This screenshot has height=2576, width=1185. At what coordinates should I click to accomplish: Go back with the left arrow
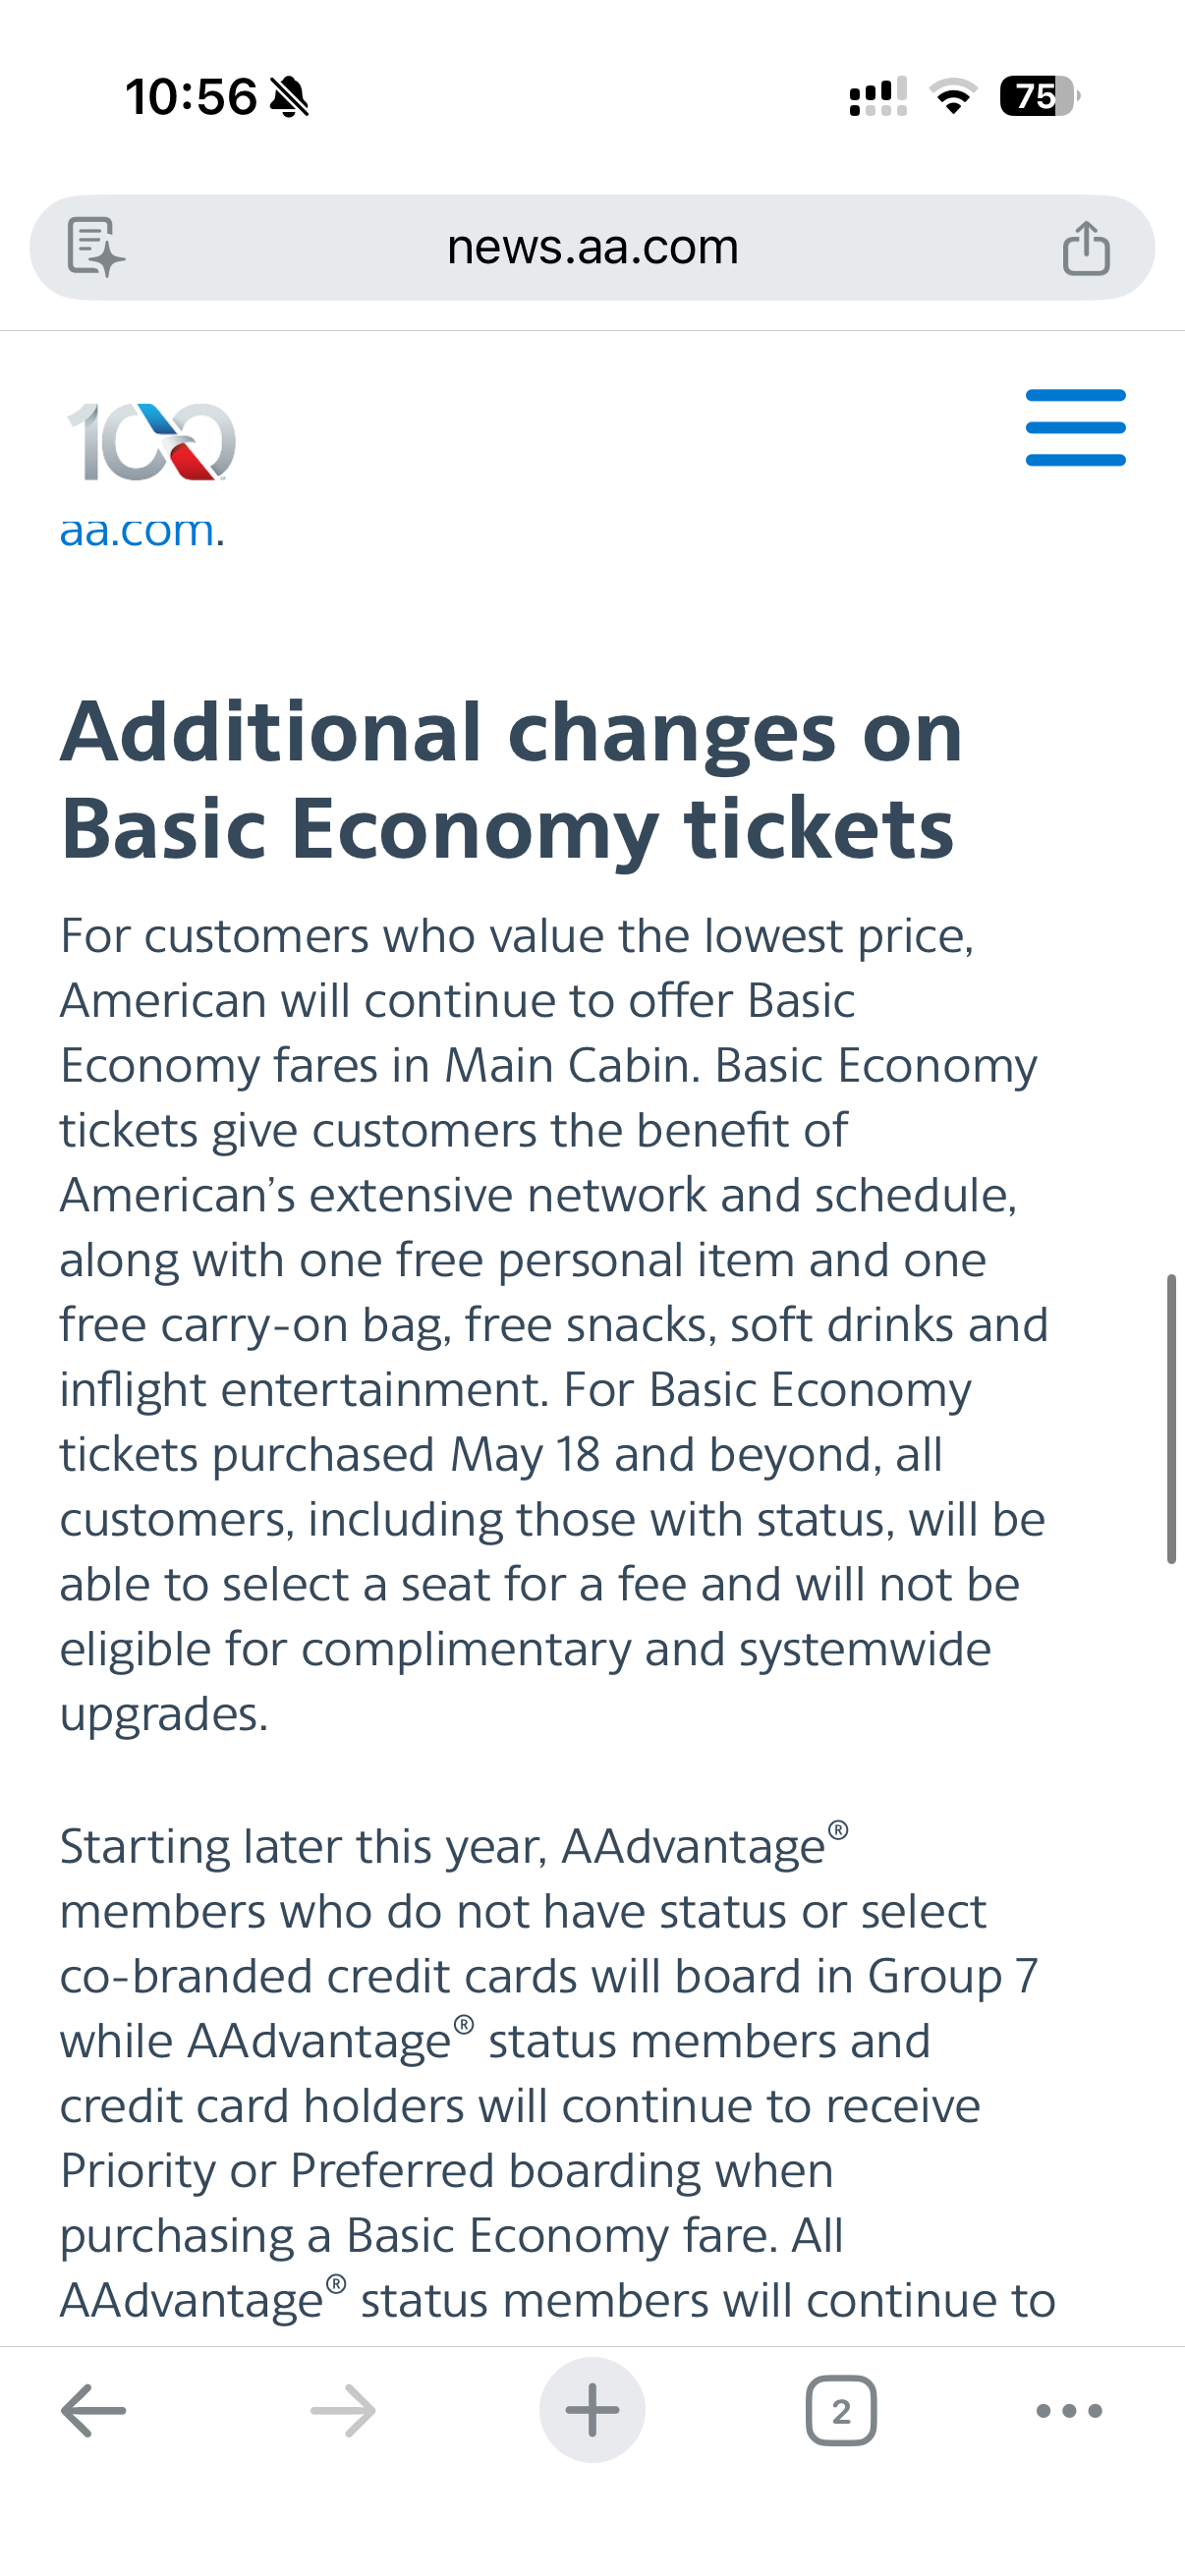point(94,2411)
